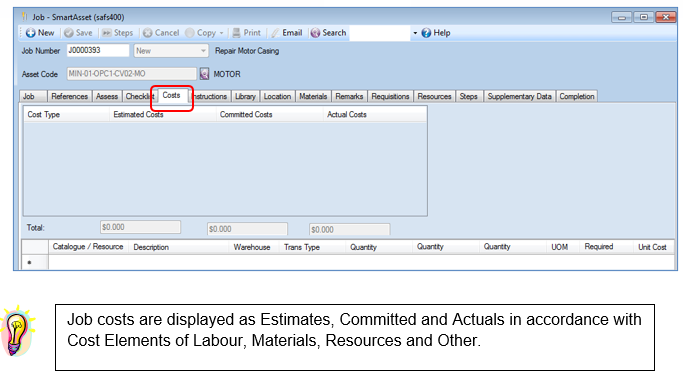
Task: Open Help from the toolbar
Action: [436, 33]
